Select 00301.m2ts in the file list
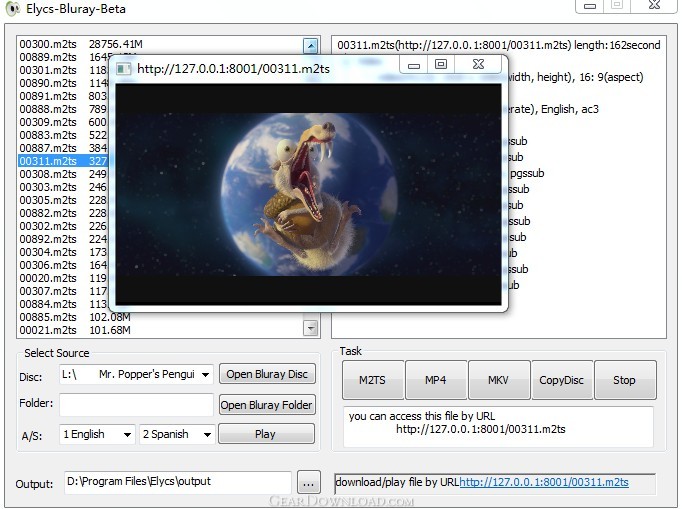682x509 pixels. tap(63, 70)
